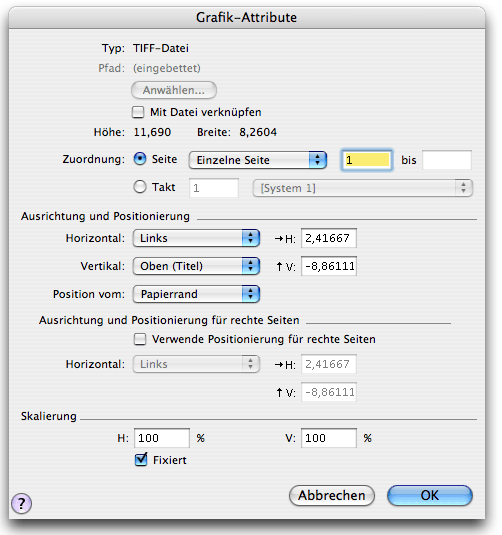Click the OK button
The height and width of the screenshot is (535, 502).
pyautogui.click(x=430, y=495)
